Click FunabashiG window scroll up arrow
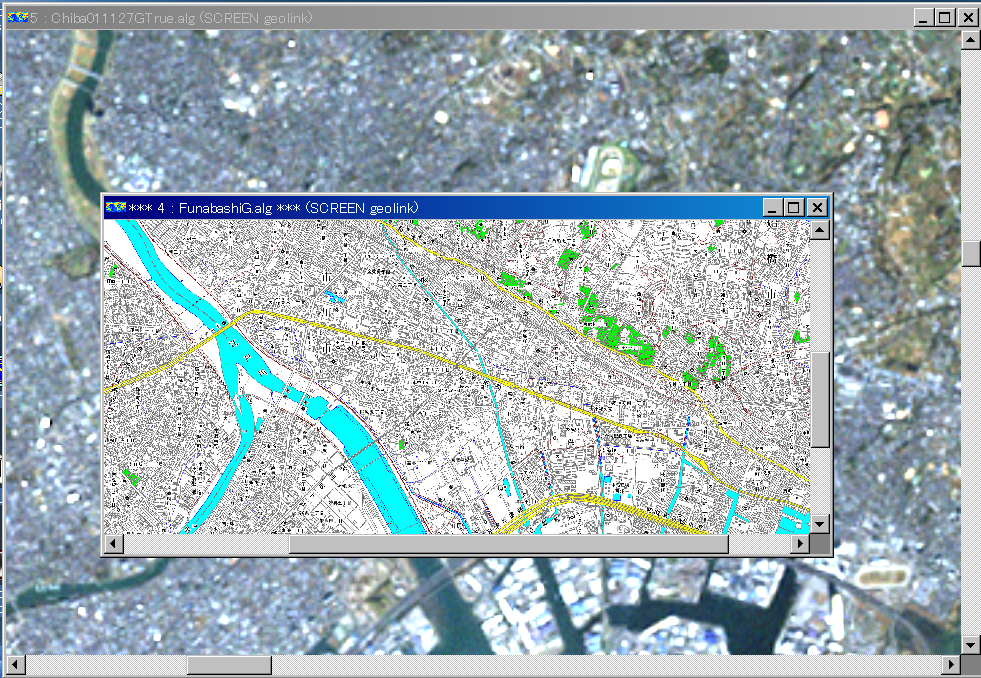 (820, 230)
